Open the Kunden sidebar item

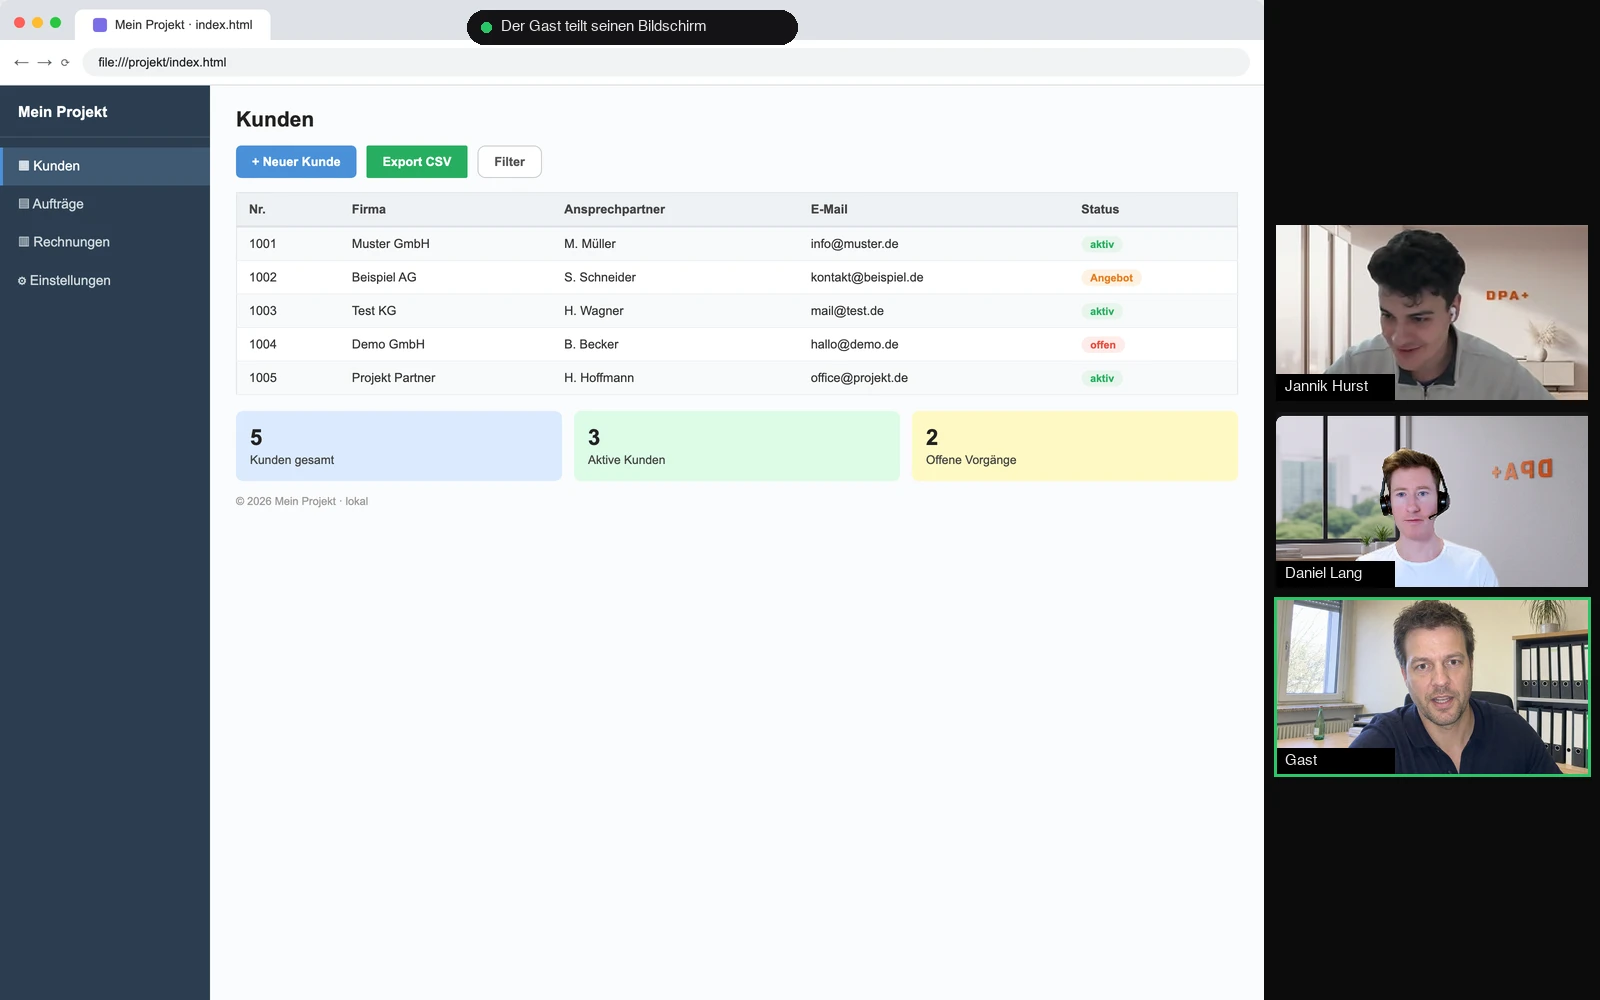(105, 166)
